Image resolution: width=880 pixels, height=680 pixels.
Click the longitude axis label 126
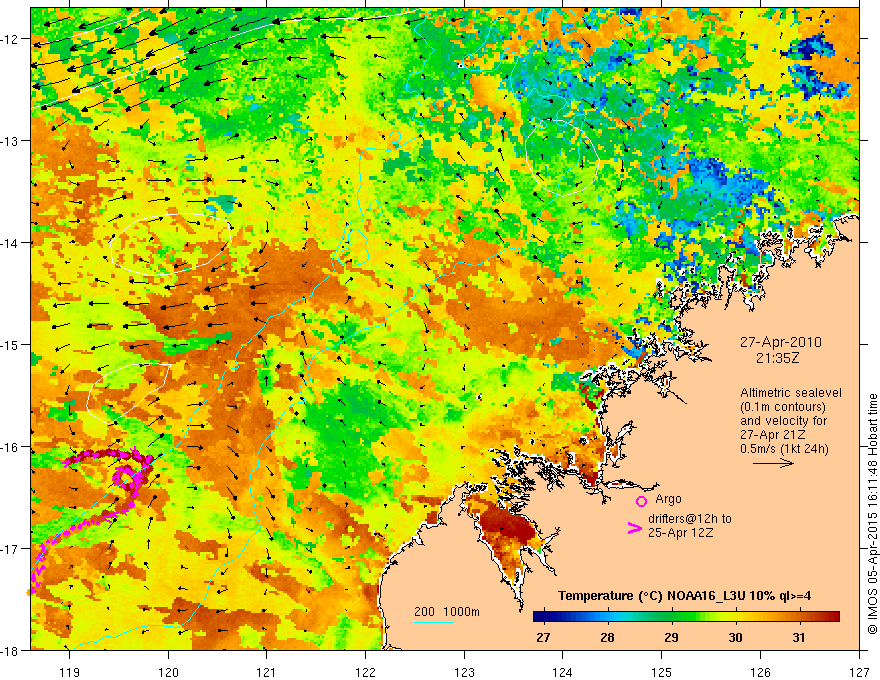tap(760, 672)
